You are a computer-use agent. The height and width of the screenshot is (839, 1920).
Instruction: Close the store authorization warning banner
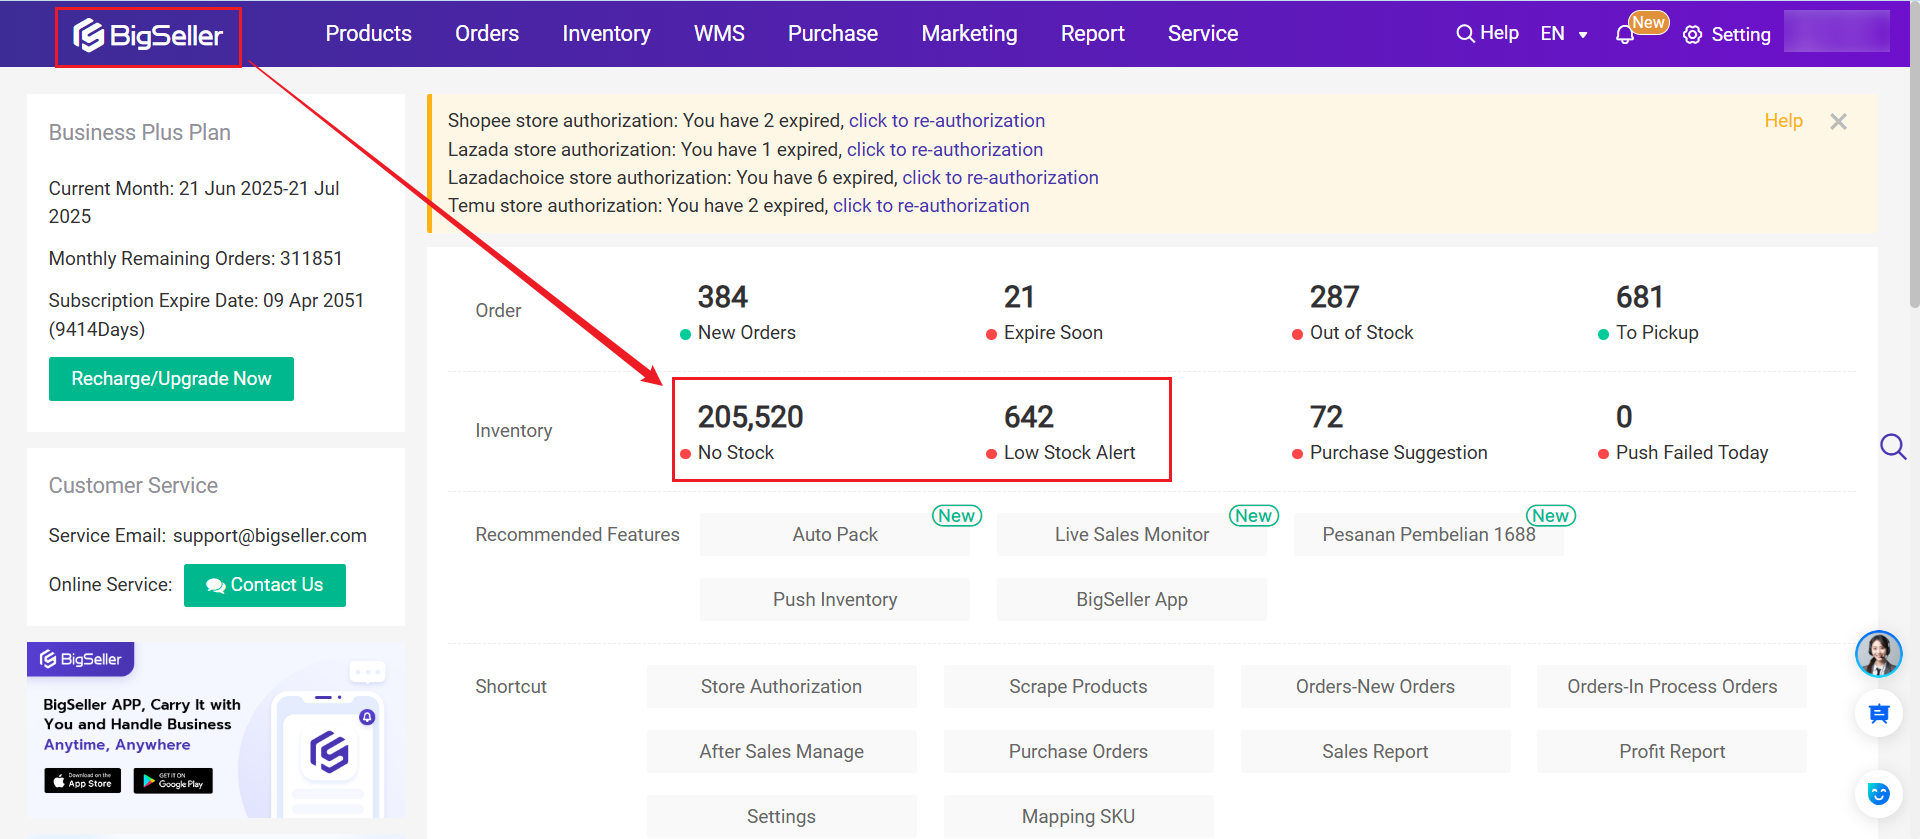tap(1838, 122)
